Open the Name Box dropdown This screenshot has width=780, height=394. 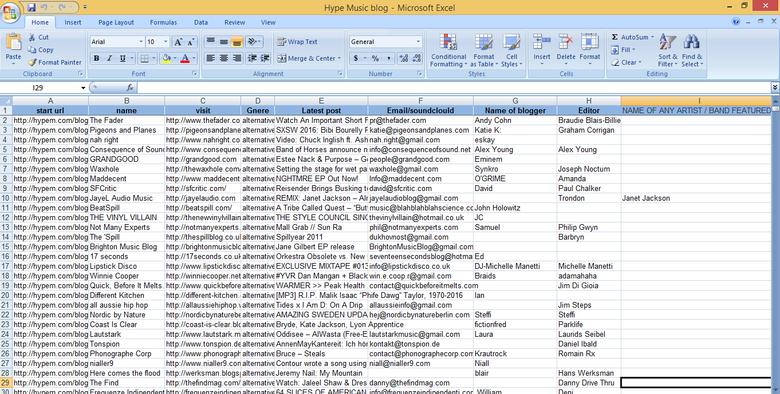pyautogui.click(x=83, y=88)
